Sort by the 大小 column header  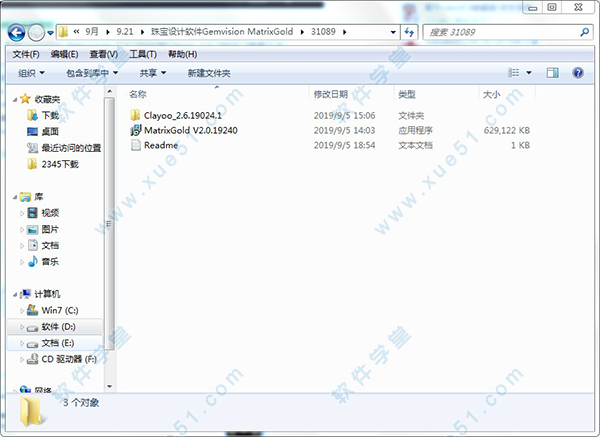492,94
